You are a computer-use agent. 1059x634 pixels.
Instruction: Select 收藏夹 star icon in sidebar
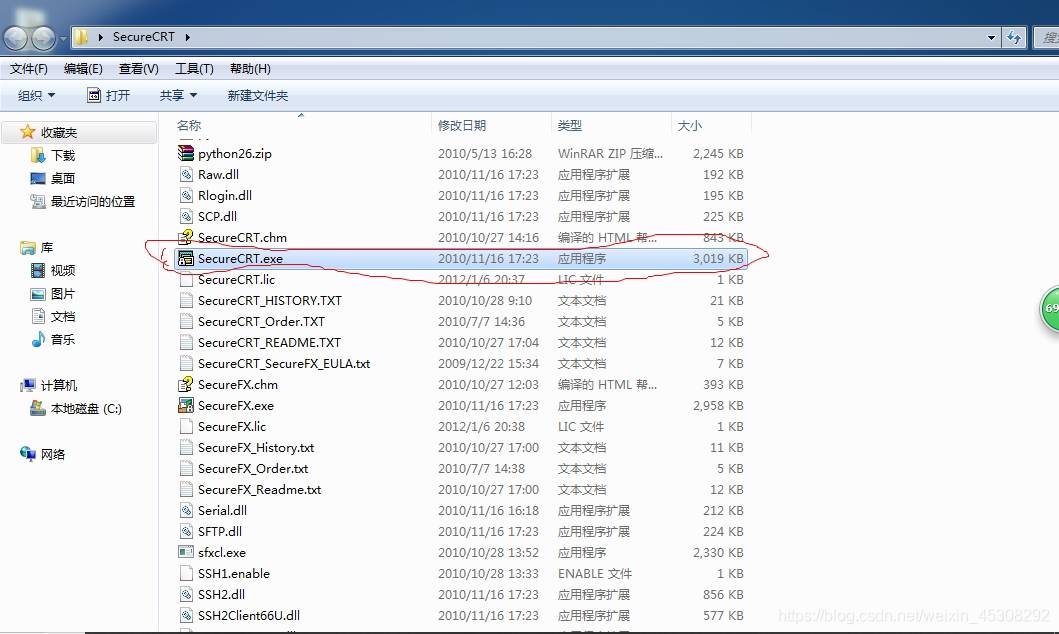point(28,132)
